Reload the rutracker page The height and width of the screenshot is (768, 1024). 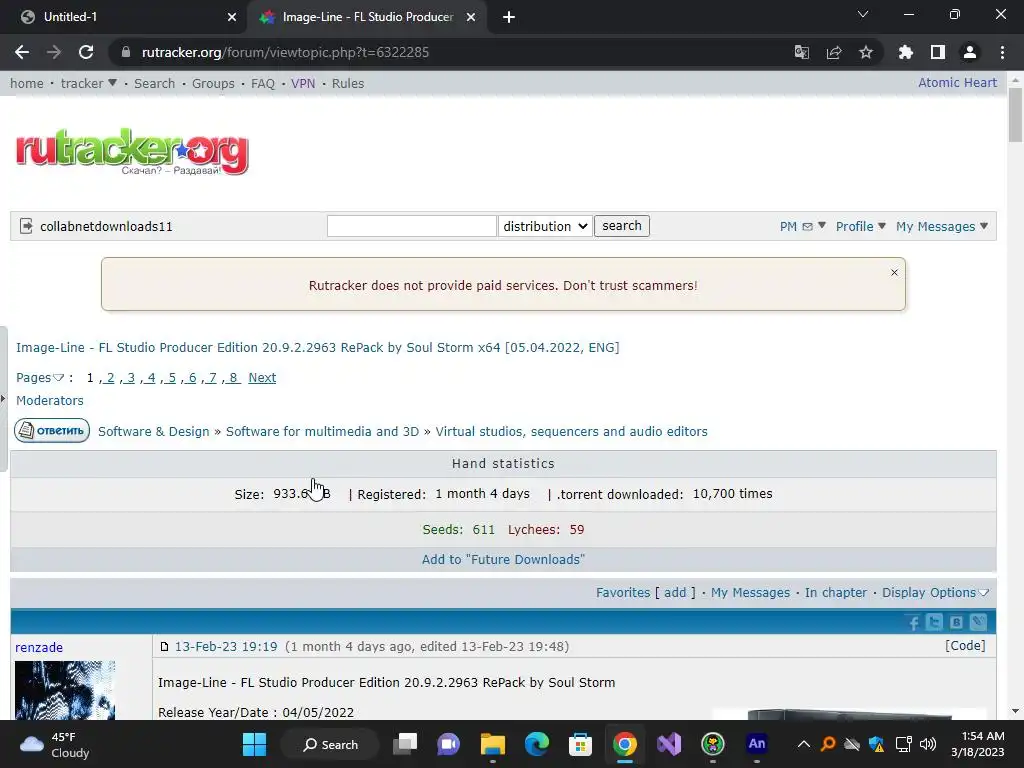[x=86, y=52]
